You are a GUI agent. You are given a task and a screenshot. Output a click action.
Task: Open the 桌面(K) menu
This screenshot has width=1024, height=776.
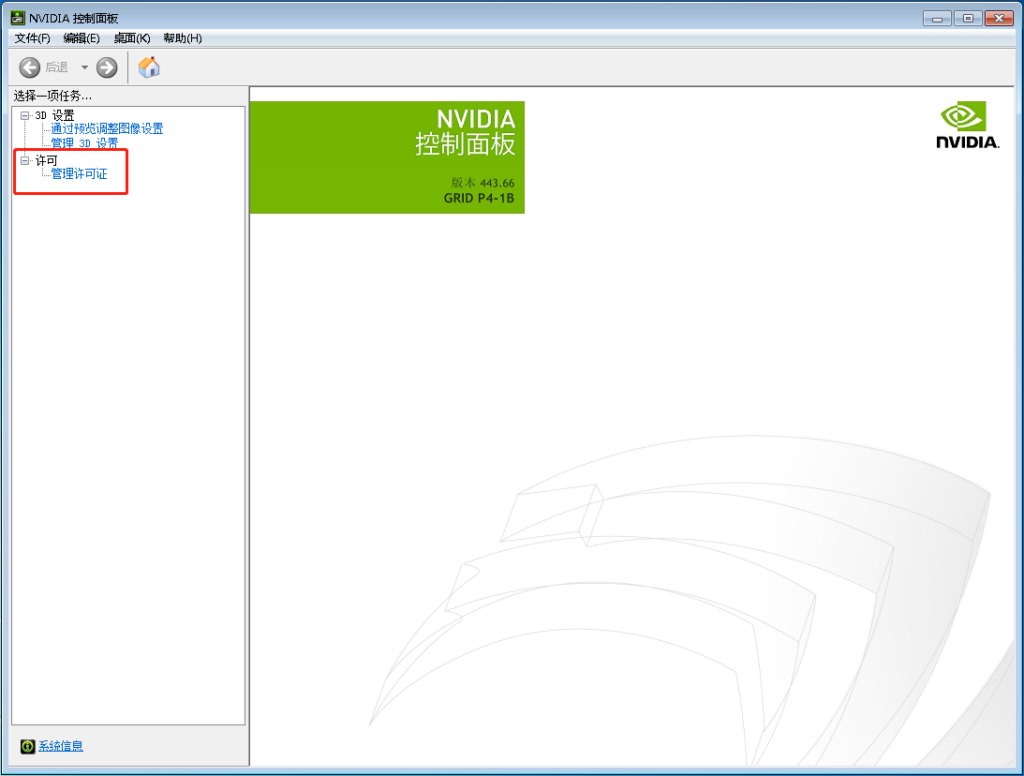point(131,38)
